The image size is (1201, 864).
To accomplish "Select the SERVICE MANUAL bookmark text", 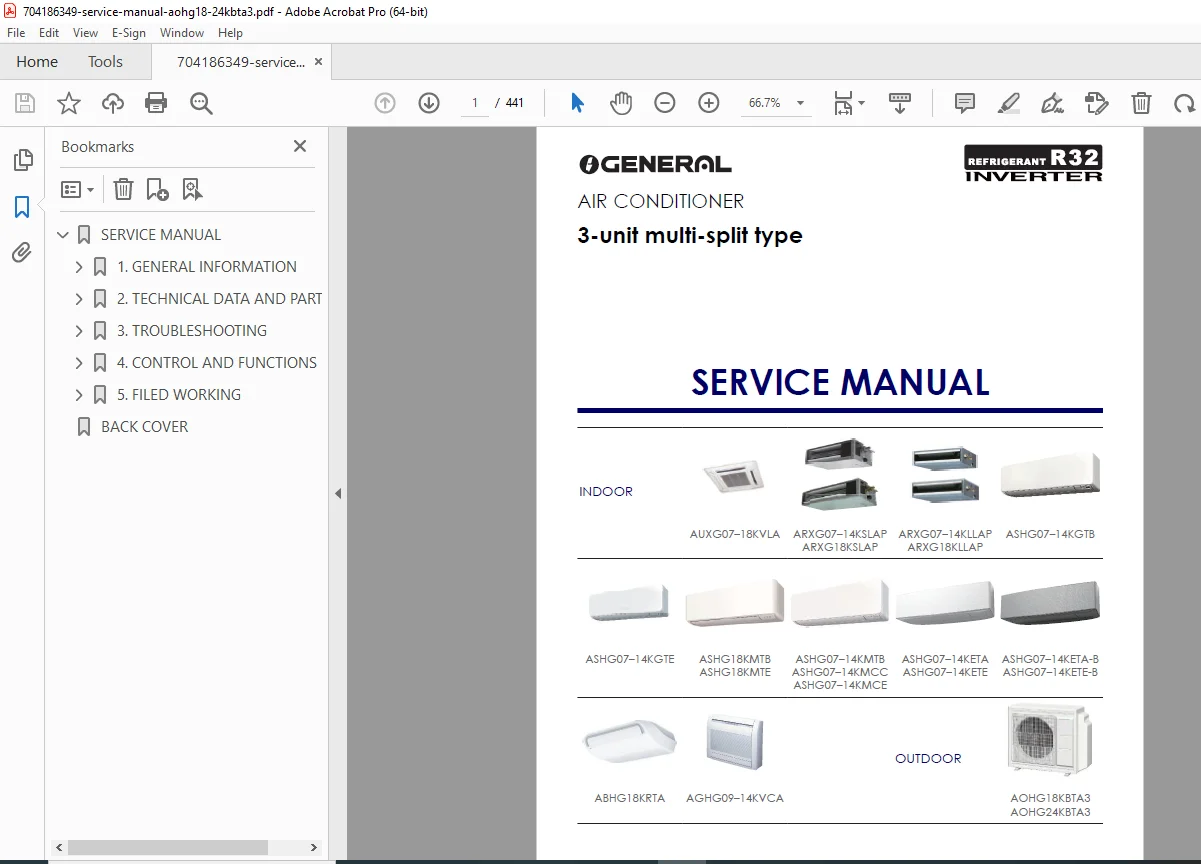I will click(x=161, y=235).
